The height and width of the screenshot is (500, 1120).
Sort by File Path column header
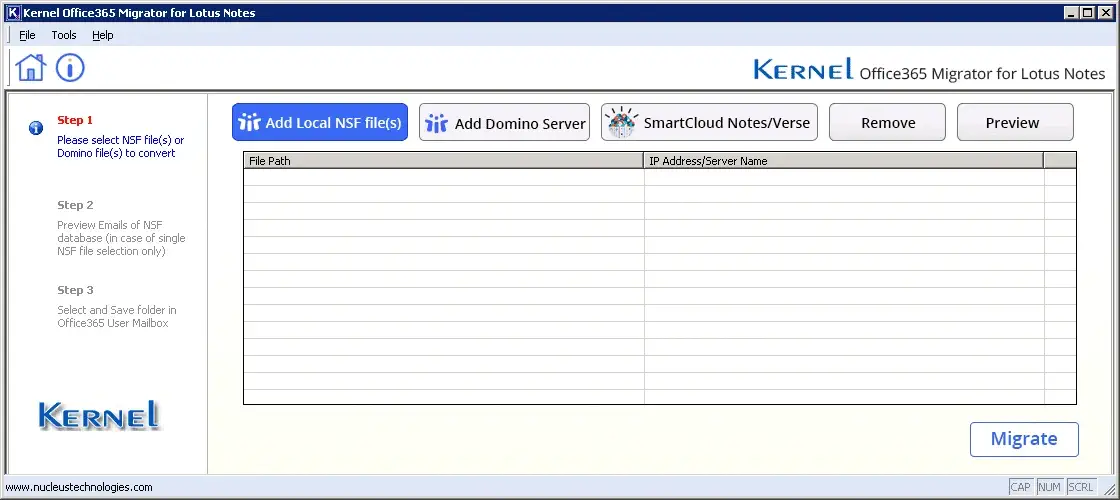[x=443, y=161]
